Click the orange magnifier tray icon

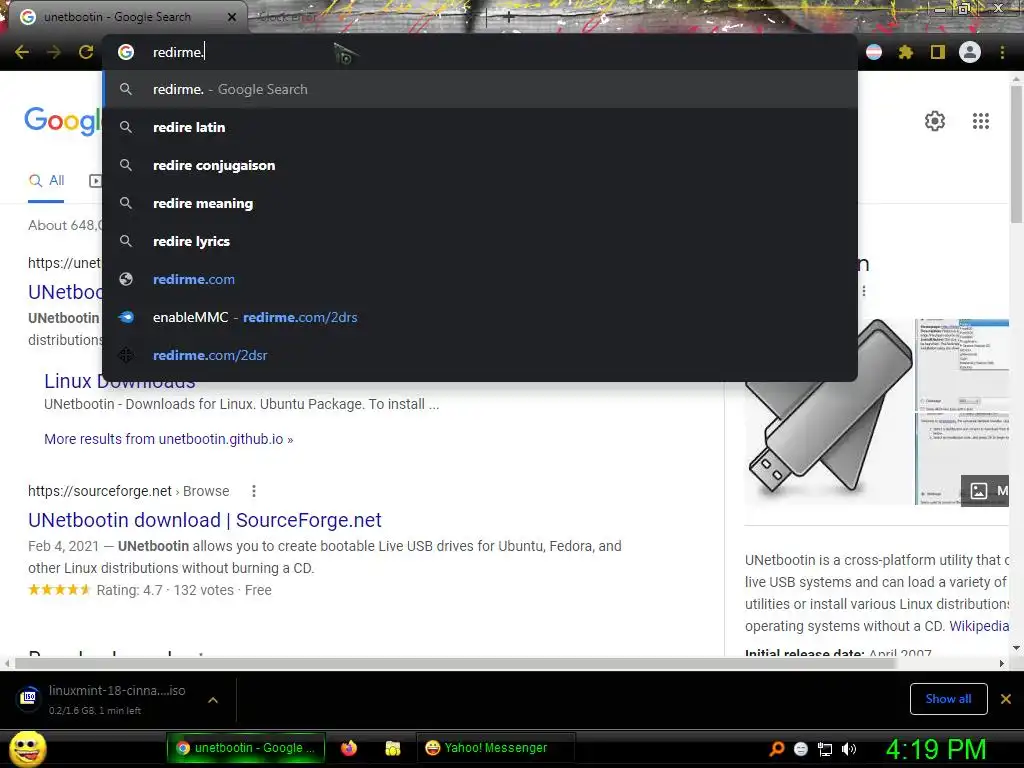[x=776, y=748]
